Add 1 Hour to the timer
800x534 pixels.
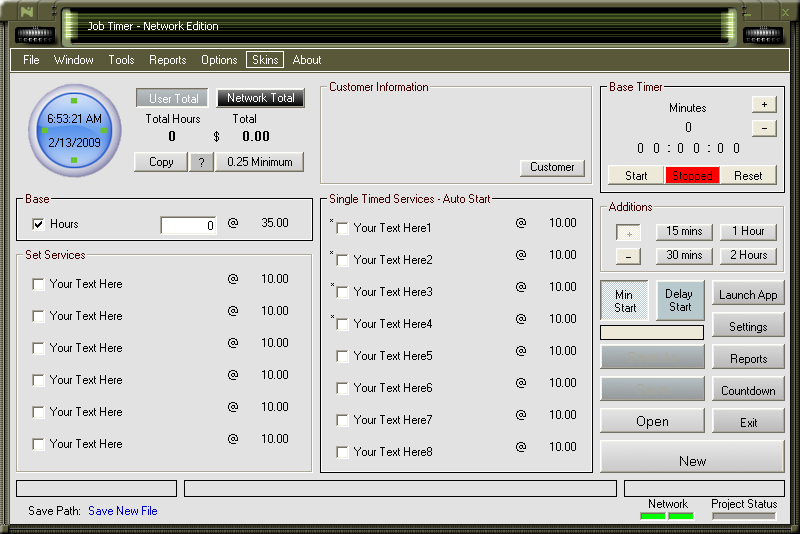pos(748,232)
